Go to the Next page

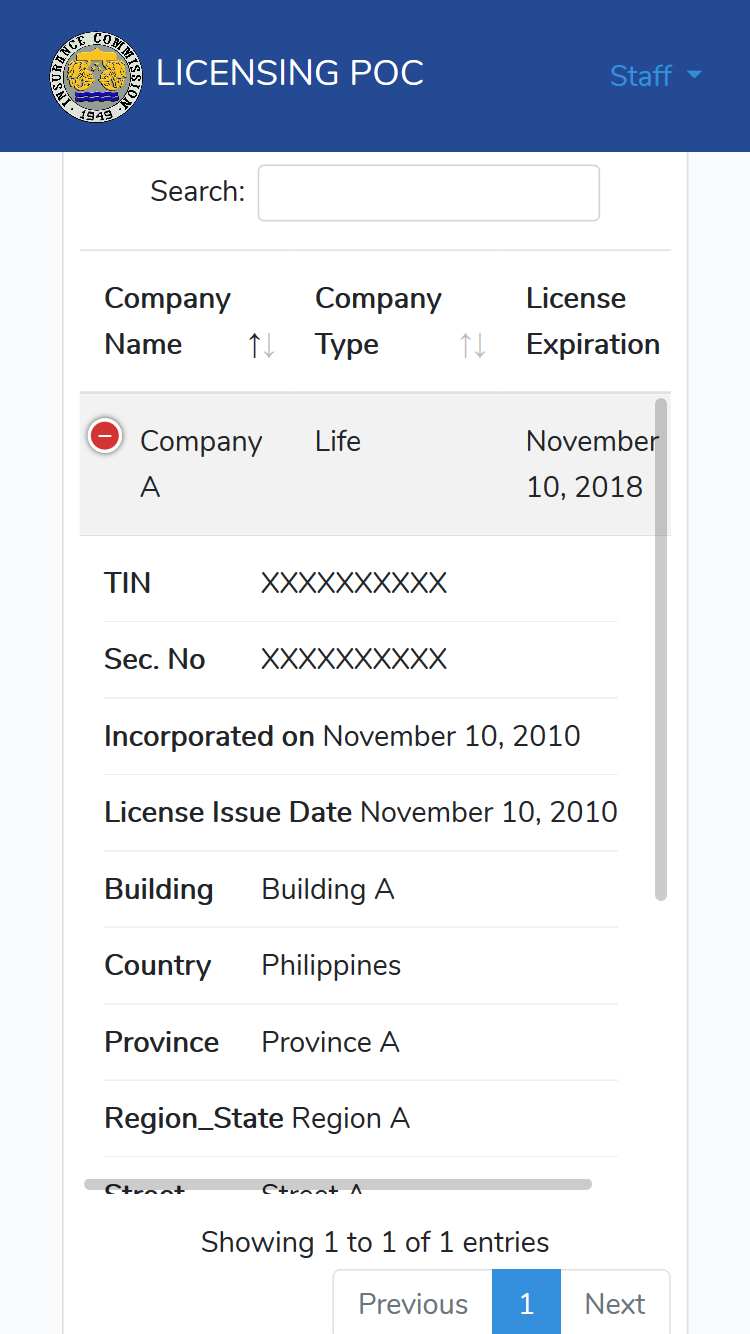click(615, 1303)
